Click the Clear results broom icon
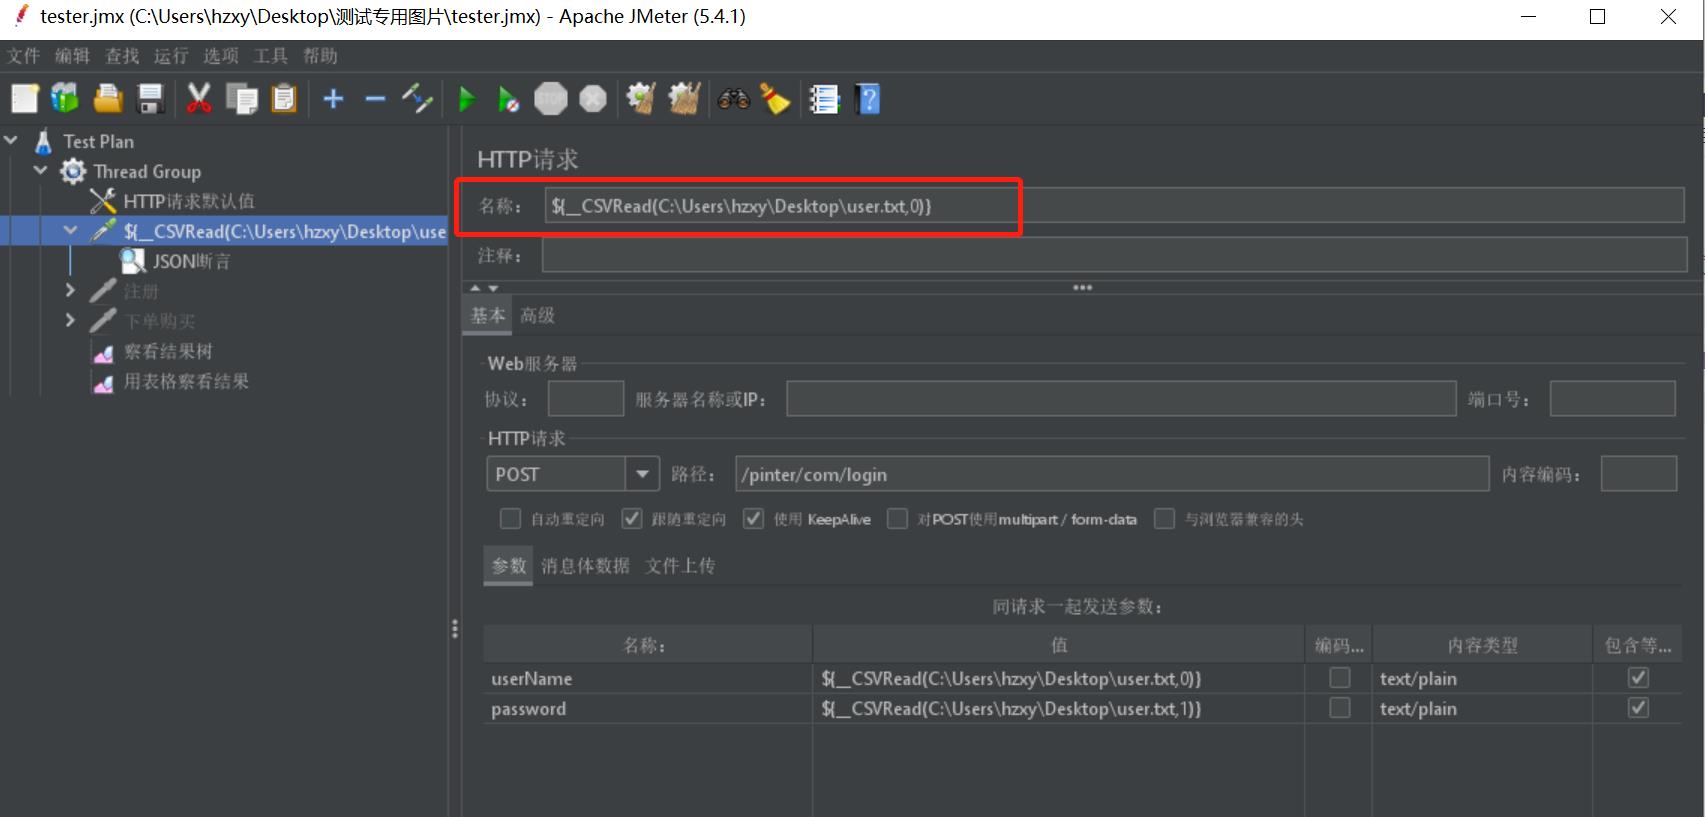This screenshot has height=817, width=1705. 641,99
